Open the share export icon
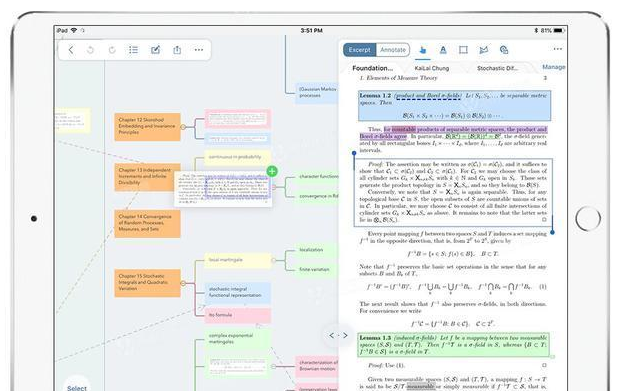The image size is (631, 391). click(177, 50)
